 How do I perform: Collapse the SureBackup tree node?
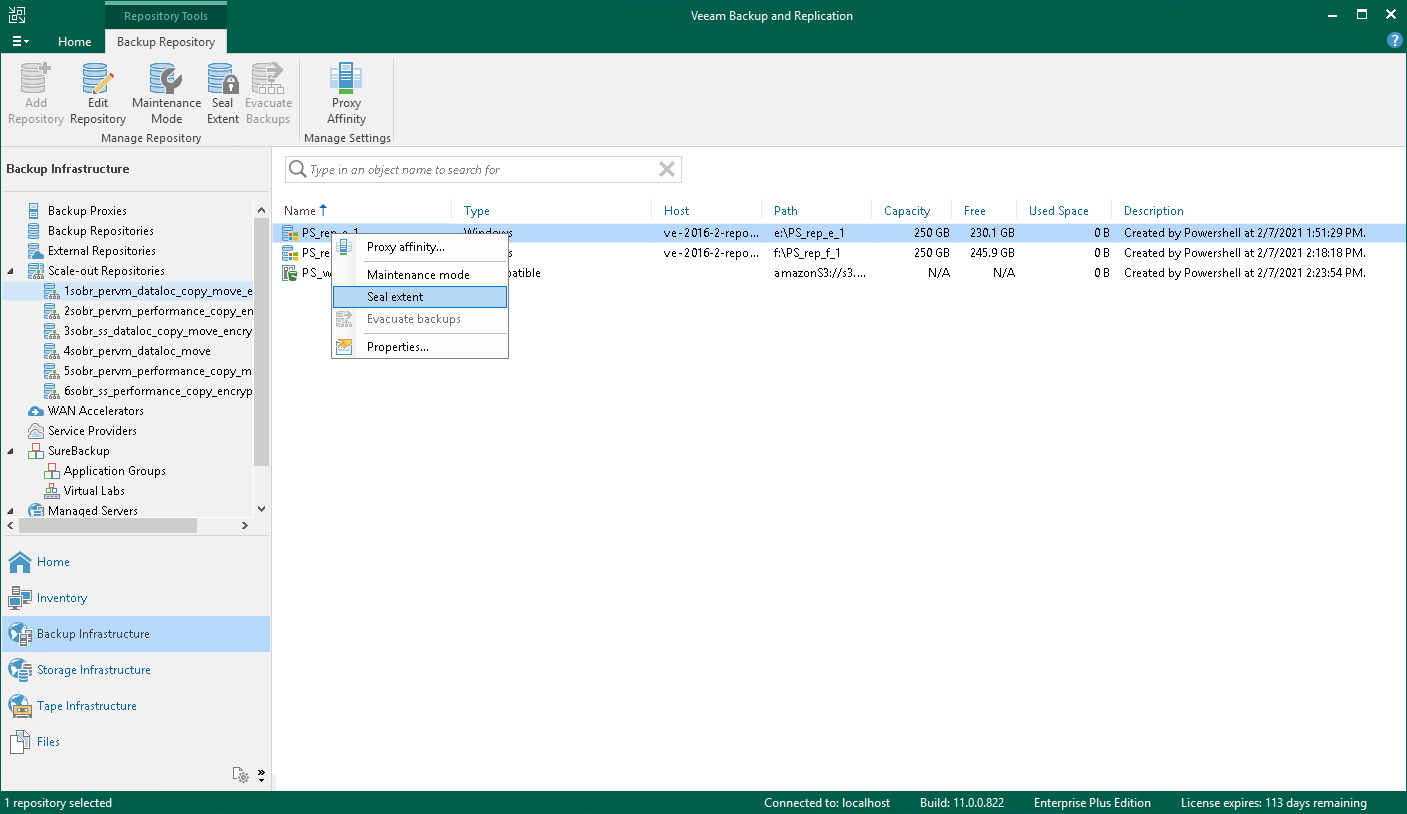pyautogui.click(x=12, y=451)
